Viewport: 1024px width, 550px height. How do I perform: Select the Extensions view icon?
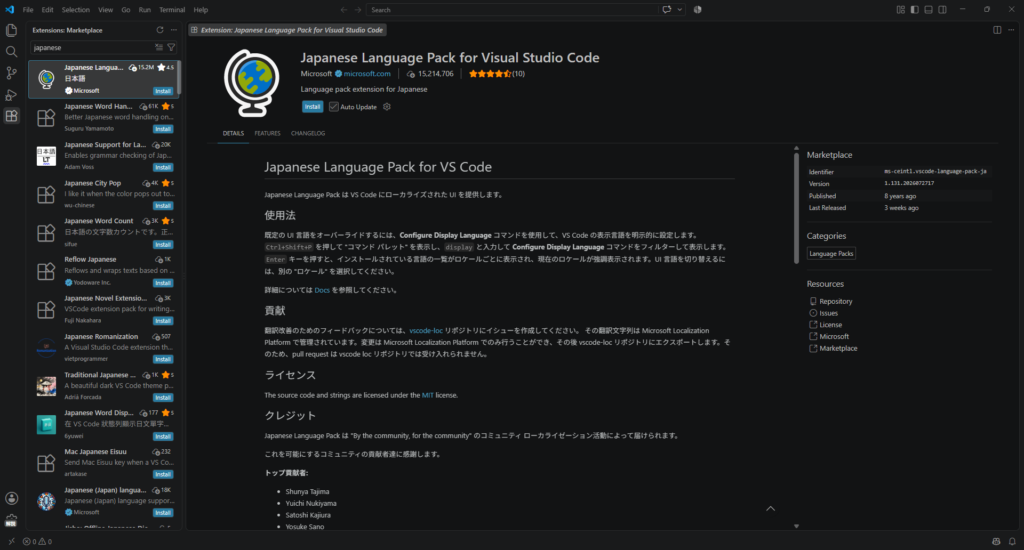click(11, 116)
